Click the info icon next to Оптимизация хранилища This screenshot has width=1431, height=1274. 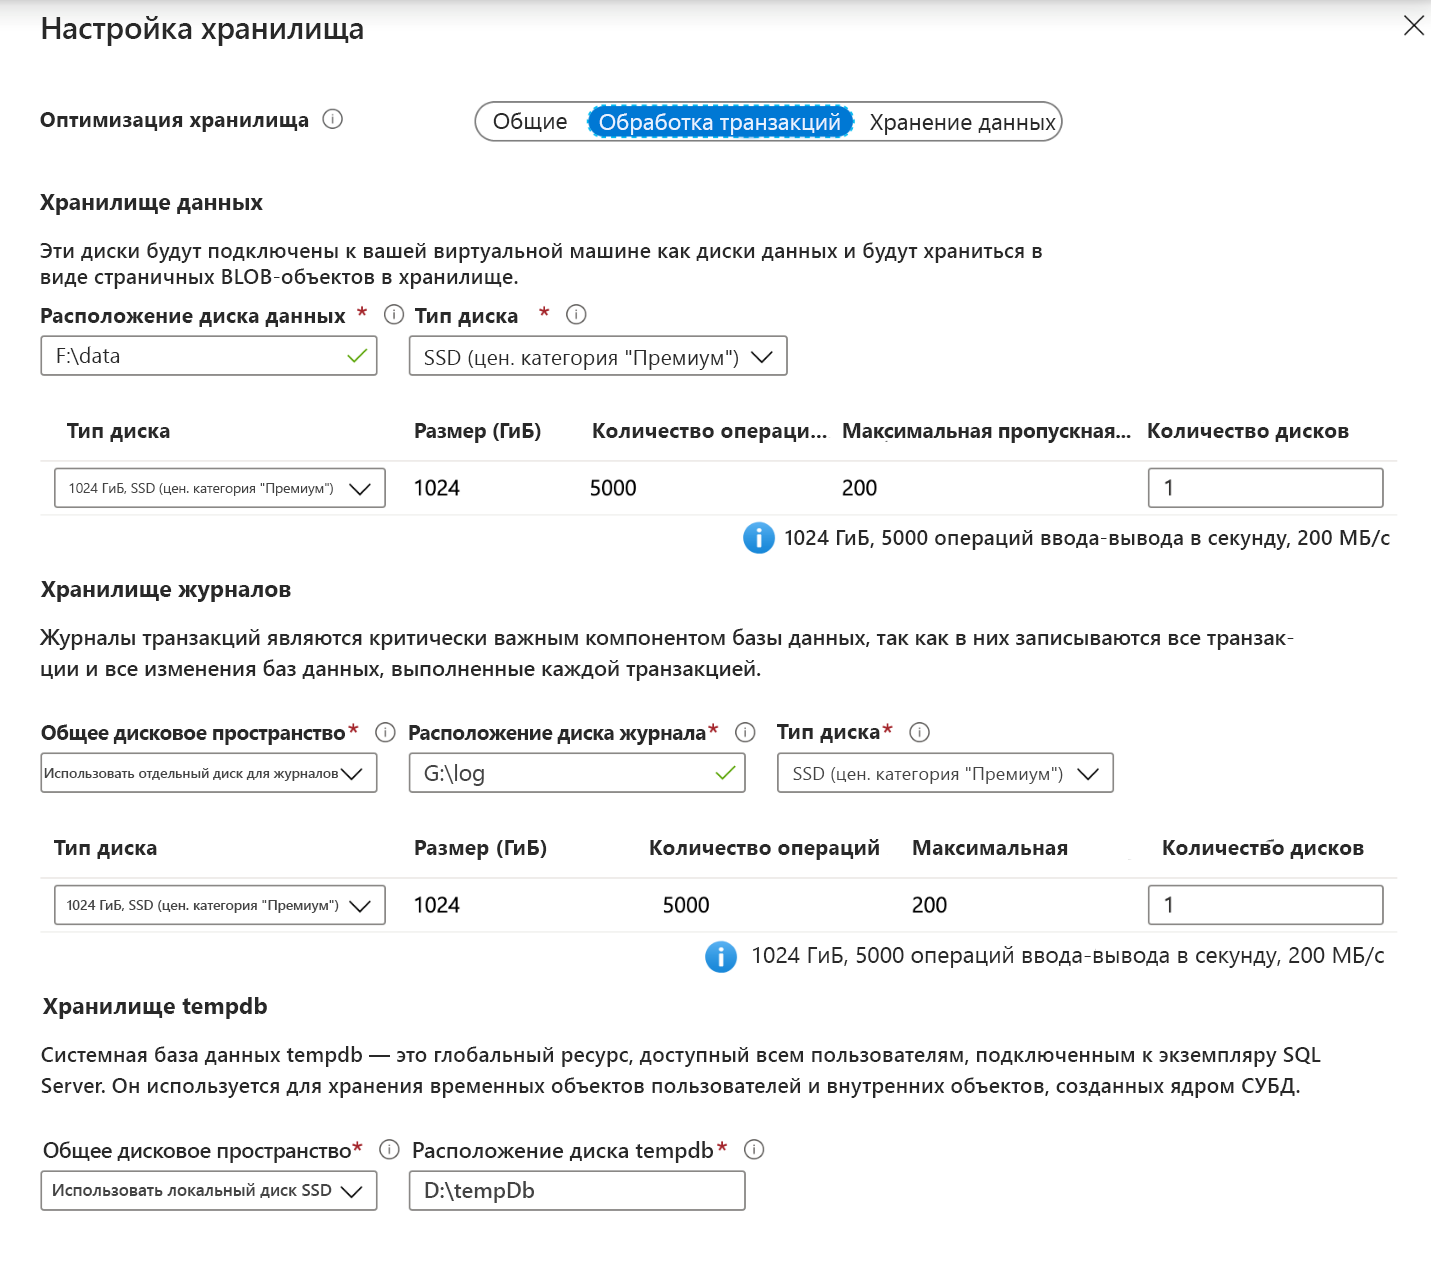tap(335, 120)
